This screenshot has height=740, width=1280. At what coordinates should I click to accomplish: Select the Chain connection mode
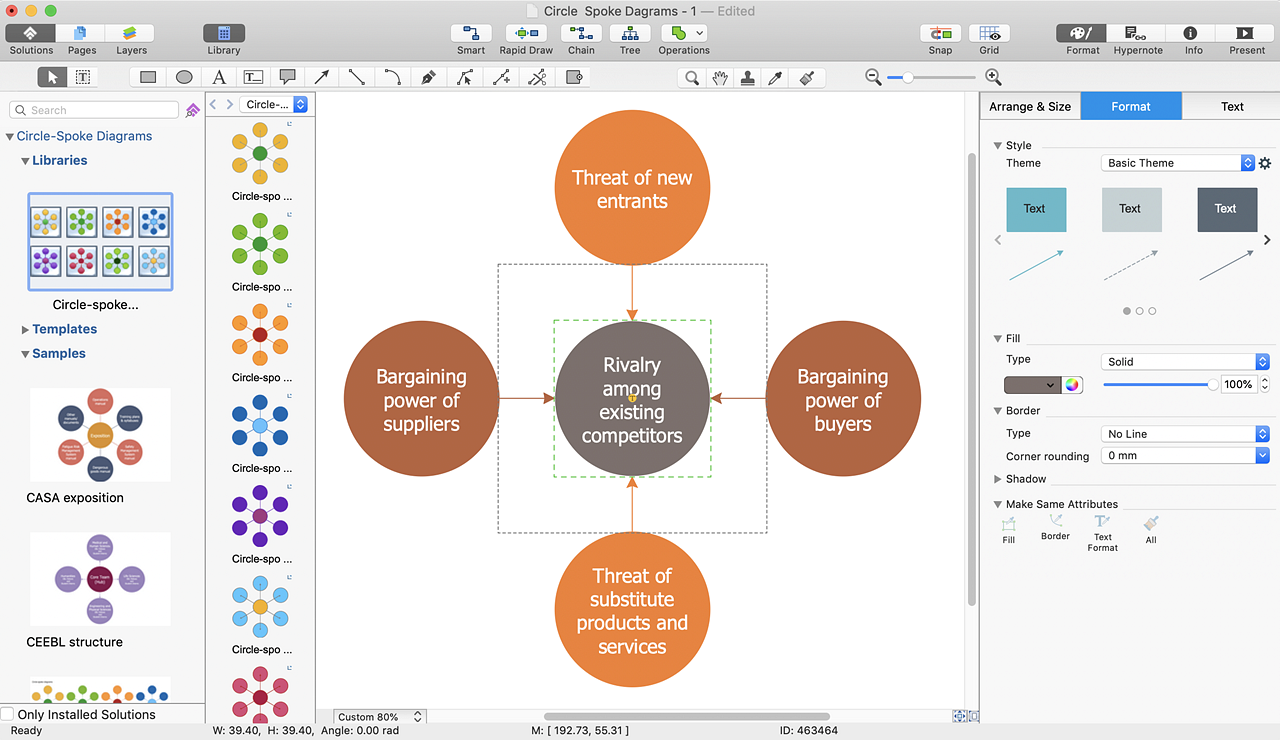point(581,33)
